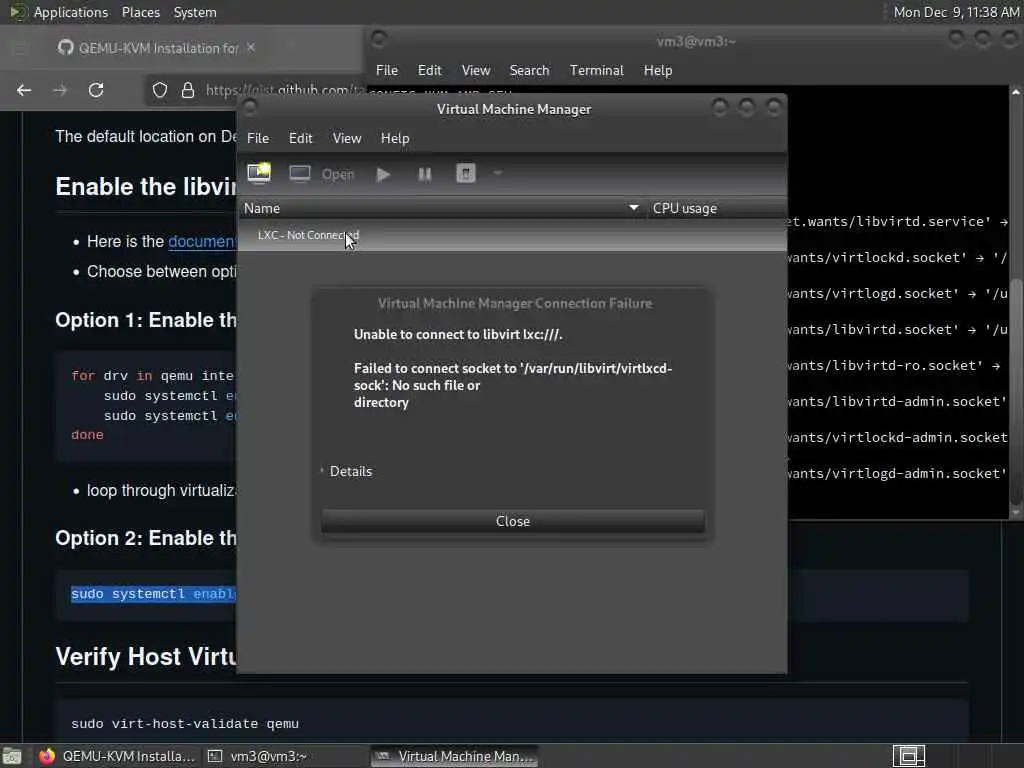
Task: Go forward in Firefox browser
Action: pyautogui.click(x=60, y=90)
